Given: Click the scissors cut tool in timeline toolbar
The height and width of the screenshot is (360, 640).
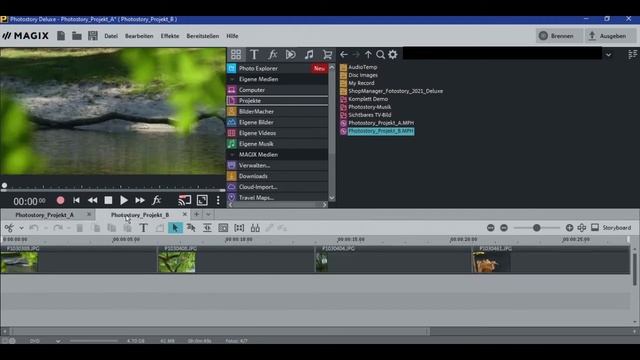Looking at the screenshot, I should click(x=9, y=228).
